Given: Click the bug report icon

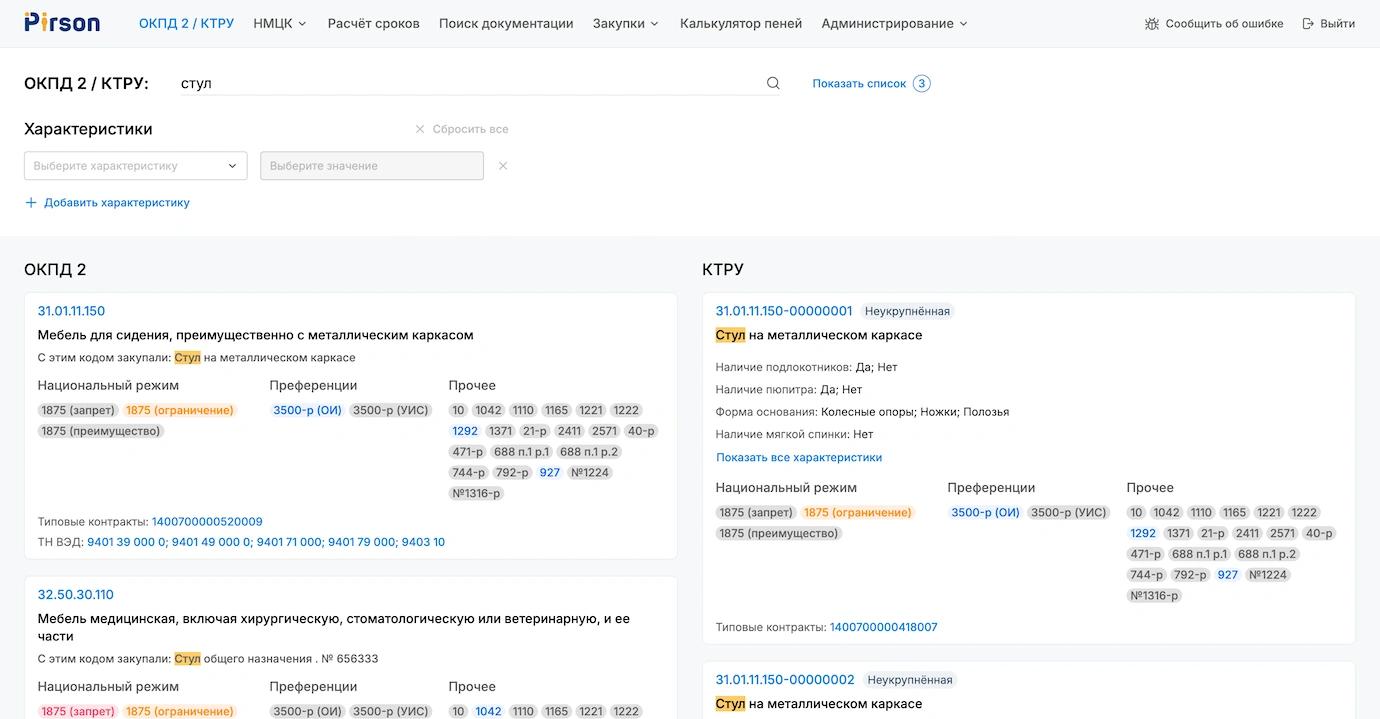Looking at the screenshot, I should [x=1152, y=24].
